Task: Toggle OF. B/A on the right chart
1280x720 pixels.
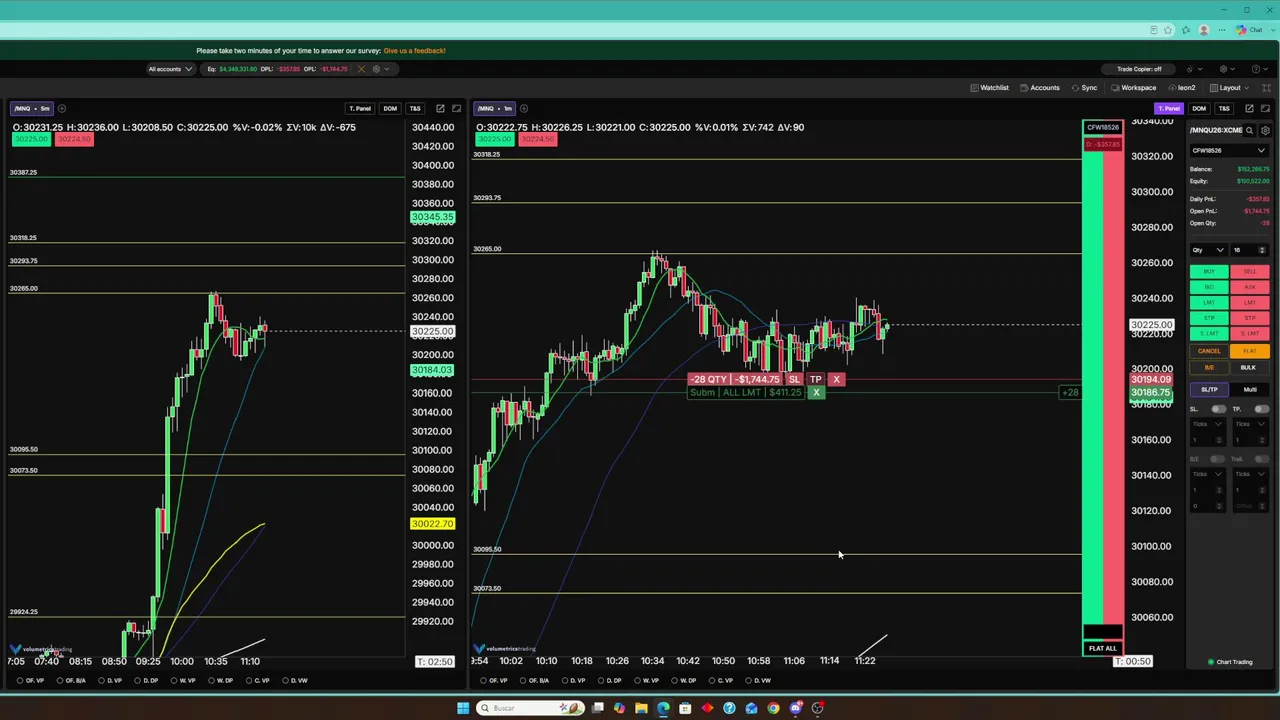Action: (533, 681)
